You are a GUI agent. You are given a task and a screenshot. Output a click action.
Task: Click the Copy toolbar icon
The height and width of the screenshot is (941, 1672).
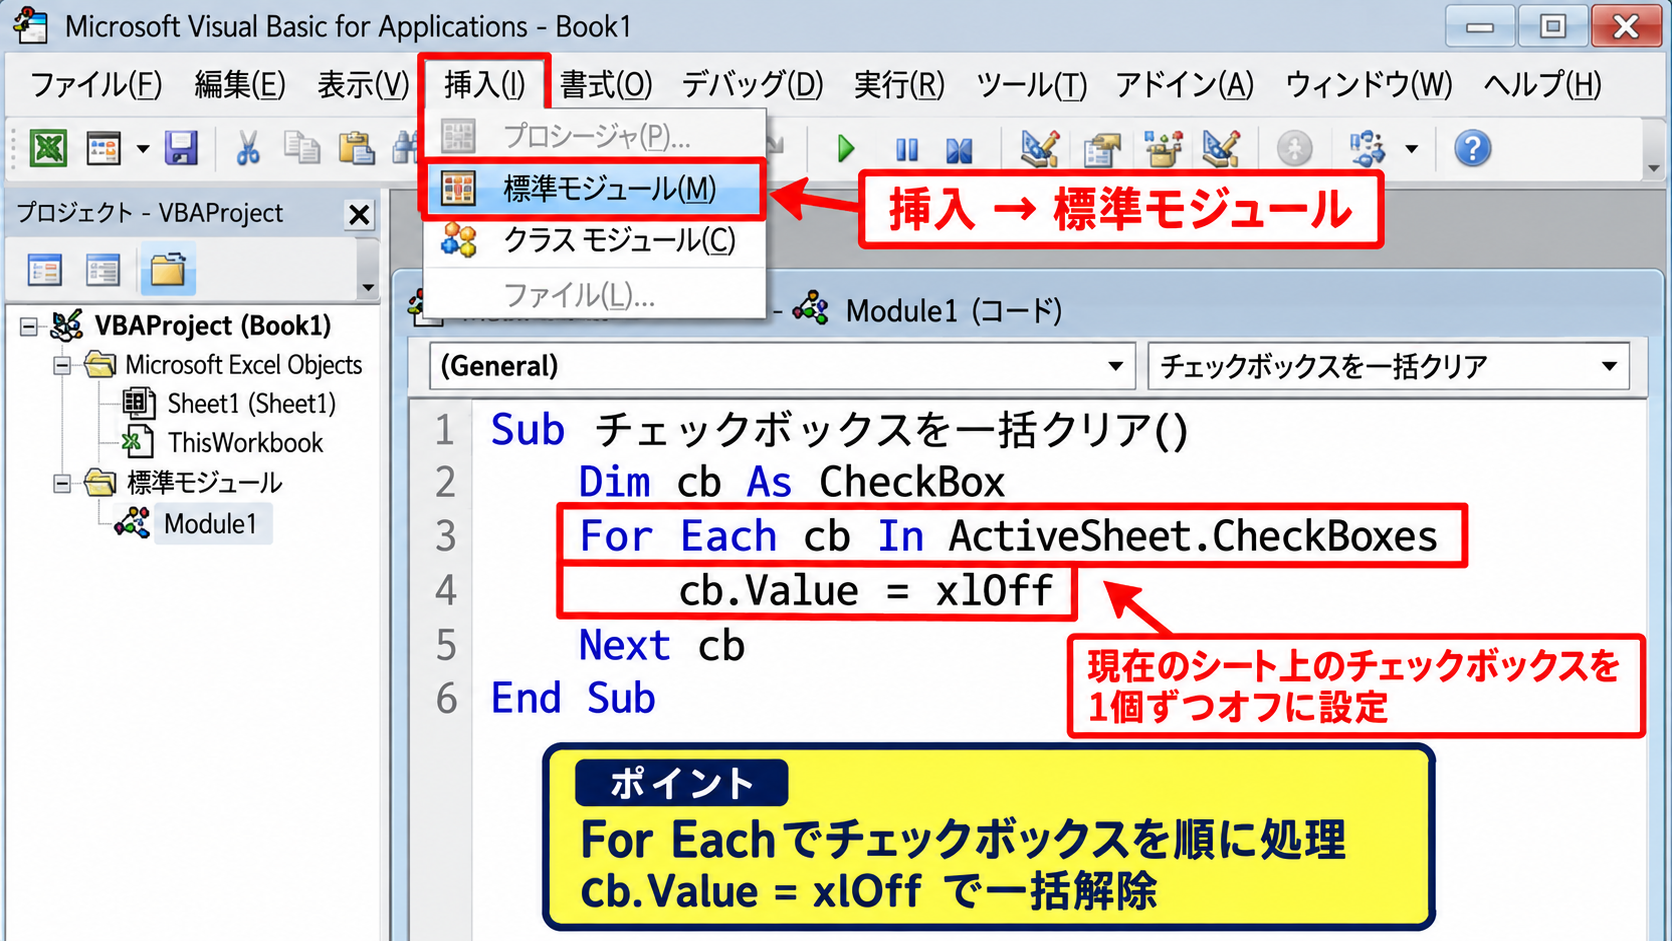coord(301,148)
